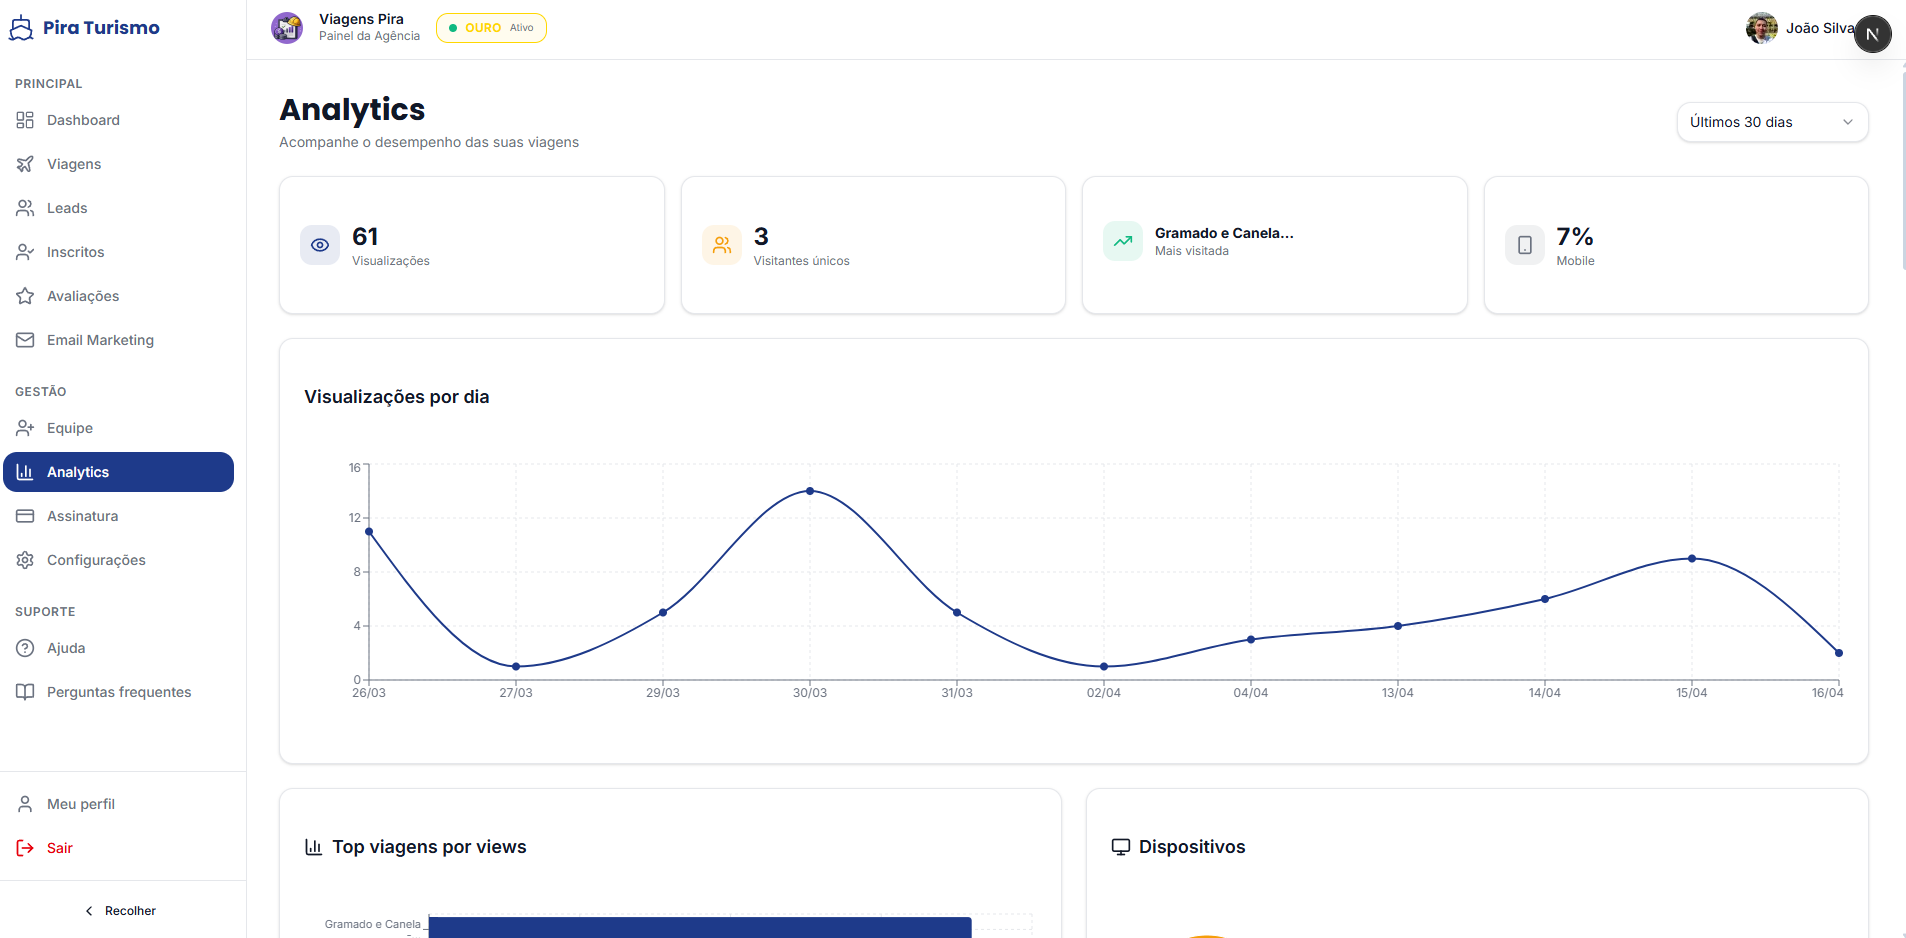Click the Dashboard grid icon in sidebar
Viewport: 1906px width, 938px height.
[x=25, y=120]
